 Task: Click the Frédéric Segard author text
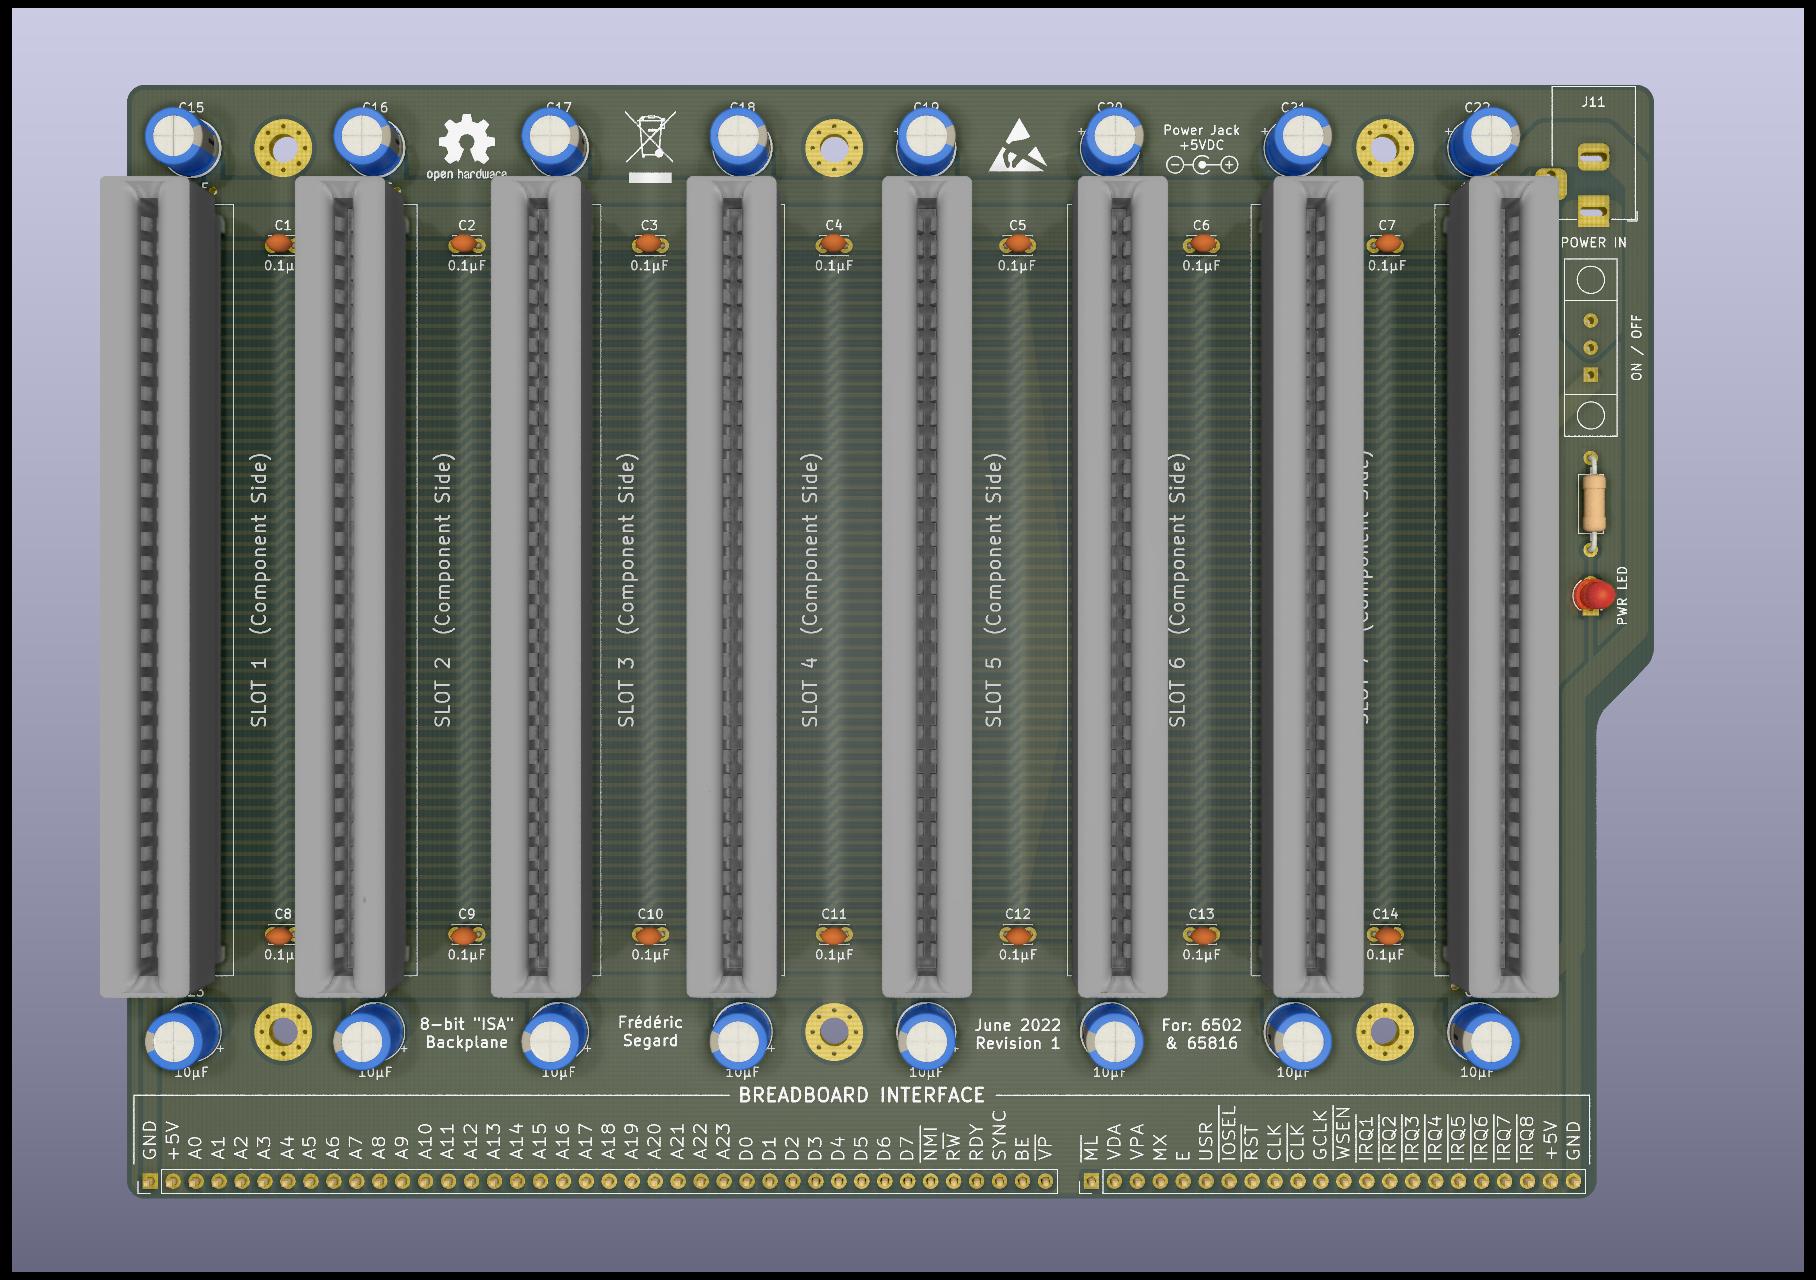click(x=650, y=1031)
